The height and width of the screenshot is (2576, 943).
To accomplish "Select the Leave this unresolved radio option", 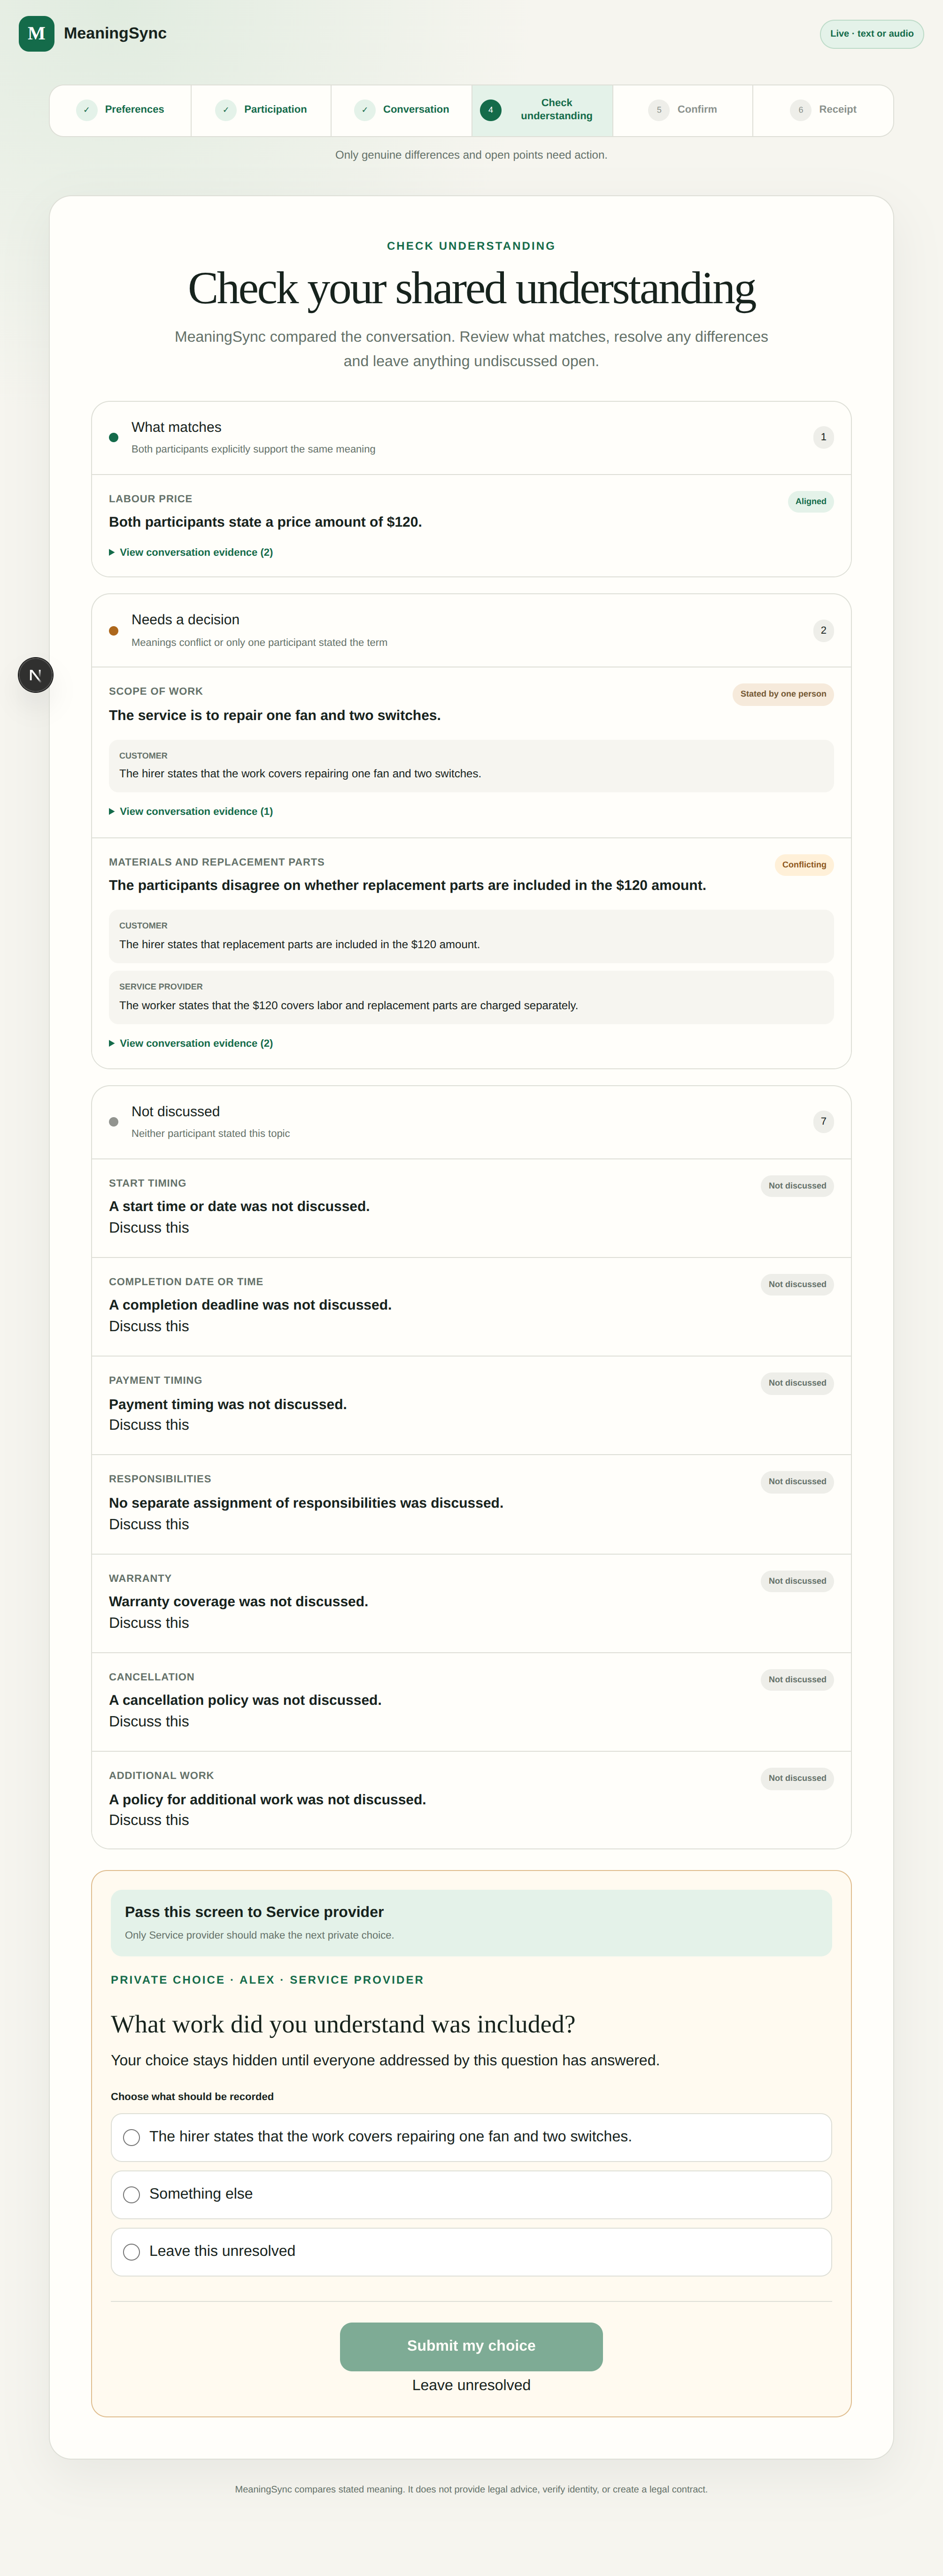I will coord(471,2251).
